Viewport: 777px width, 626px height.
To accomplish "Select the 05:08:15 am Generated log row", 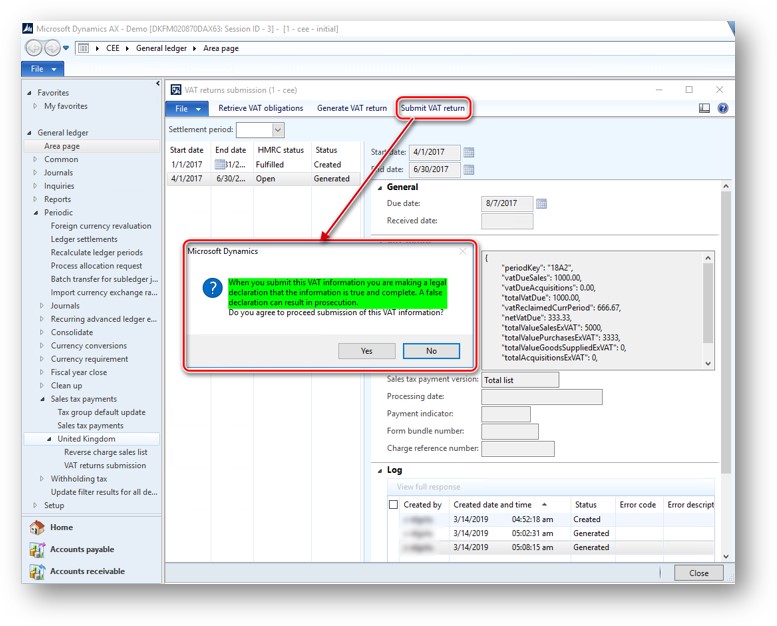I will [550, 547].
